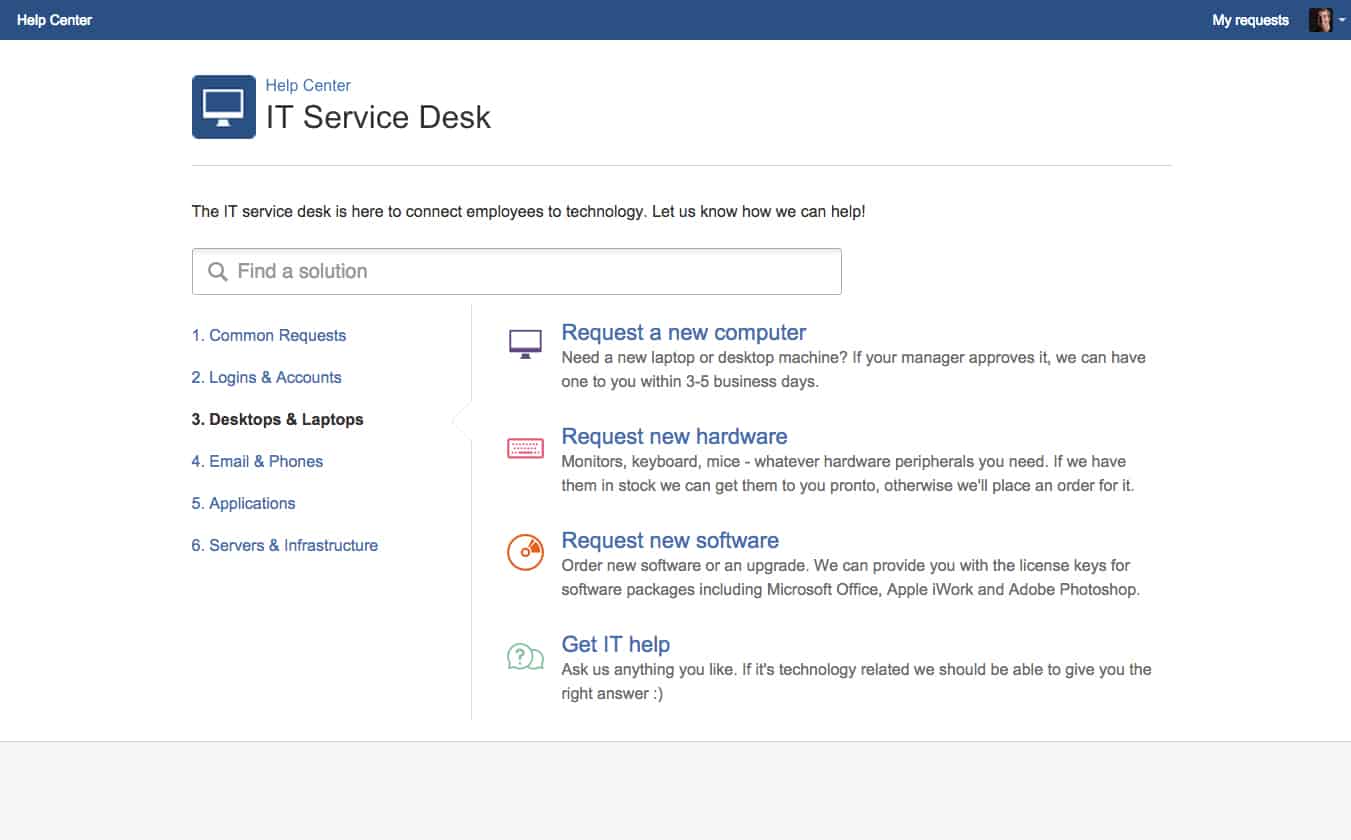Click the red keyboard icon beside Request new hardware
The width and height of the screenshot is (1351, 840).
point(525,449)
